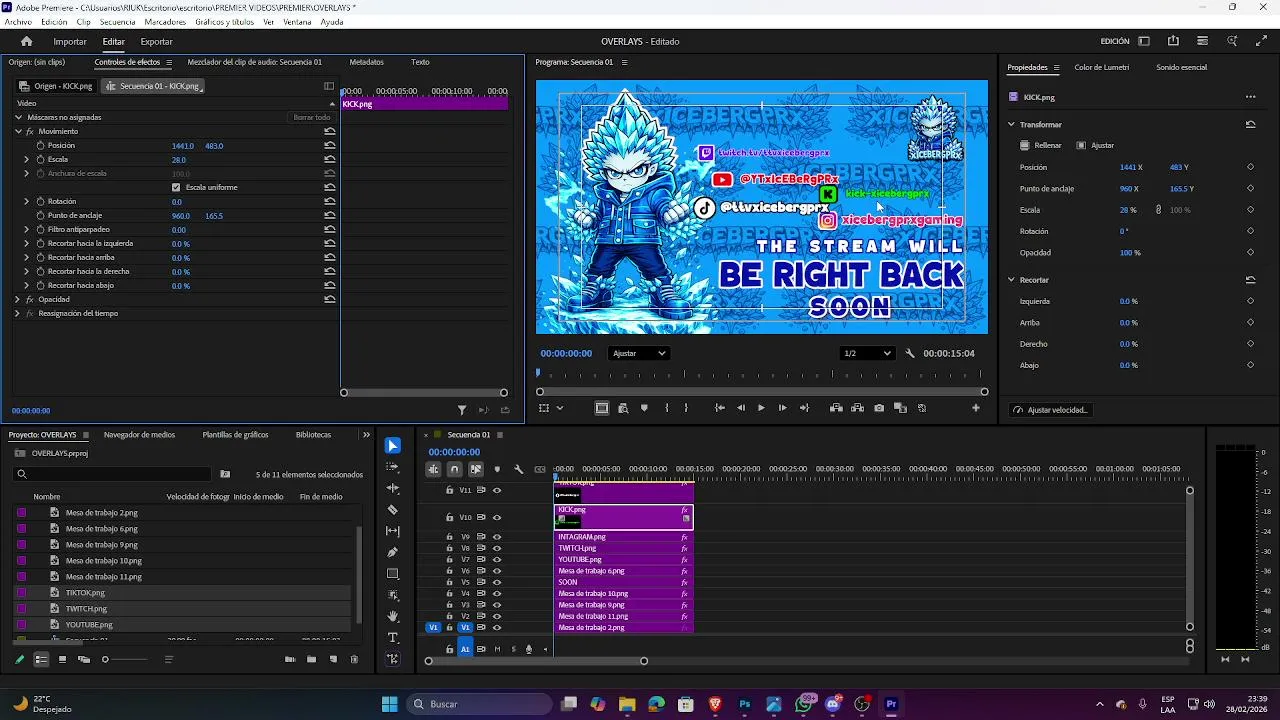
Task: Select KICK.png clip on track V10
Action: pos(623,517)
